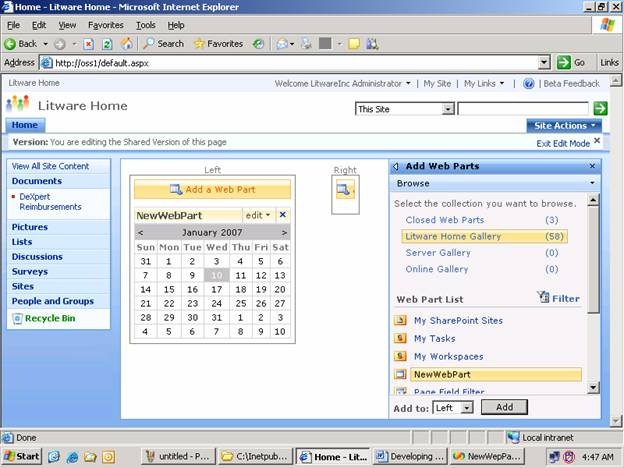The height and width of the screenshot is (468, 624).
Task: Select Closed Web Parts collection
Action: (445, 220)
